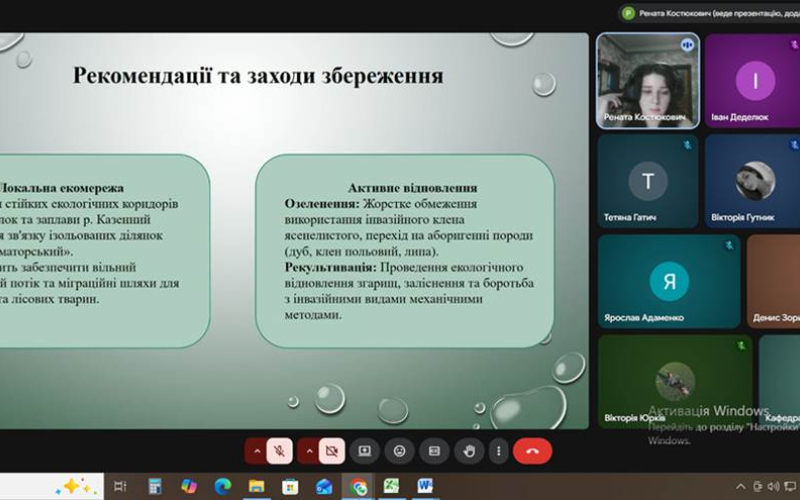Open Word from the taskbar
This screenshot has height=500, width=800.
coord(425,486)
